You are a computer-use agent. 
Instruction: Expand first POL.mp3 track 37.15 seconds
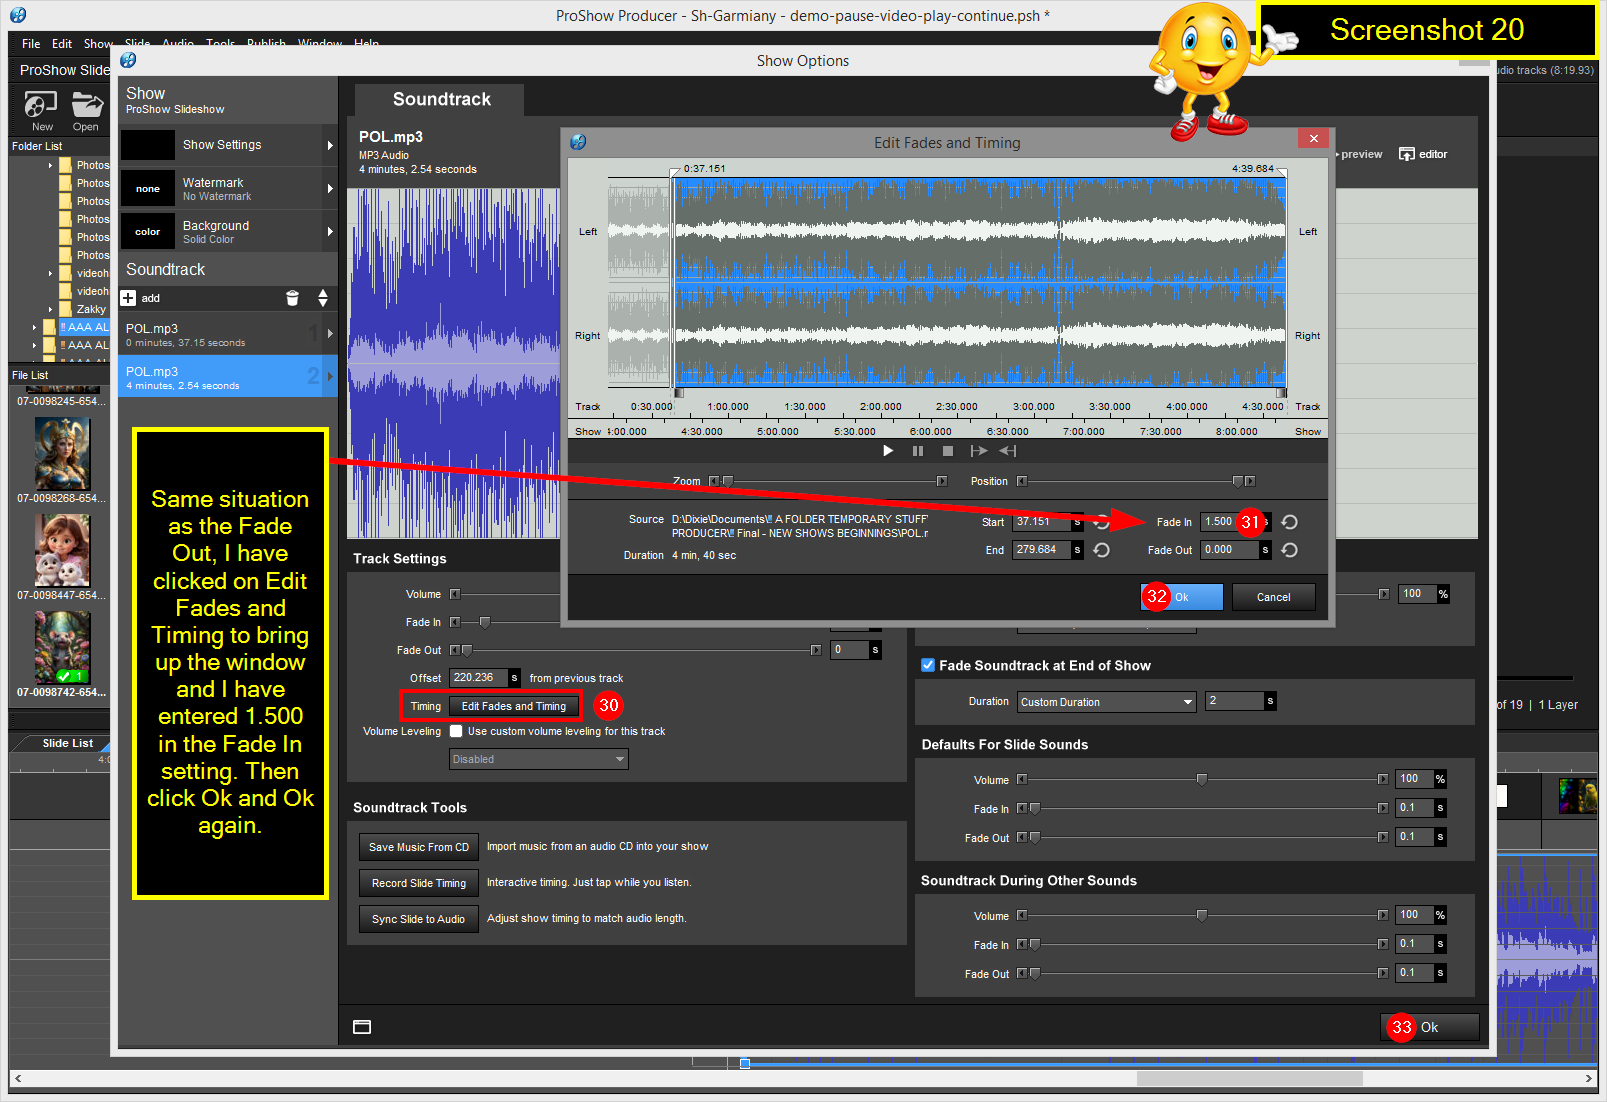pyautogui.click(x=330, y=334)
